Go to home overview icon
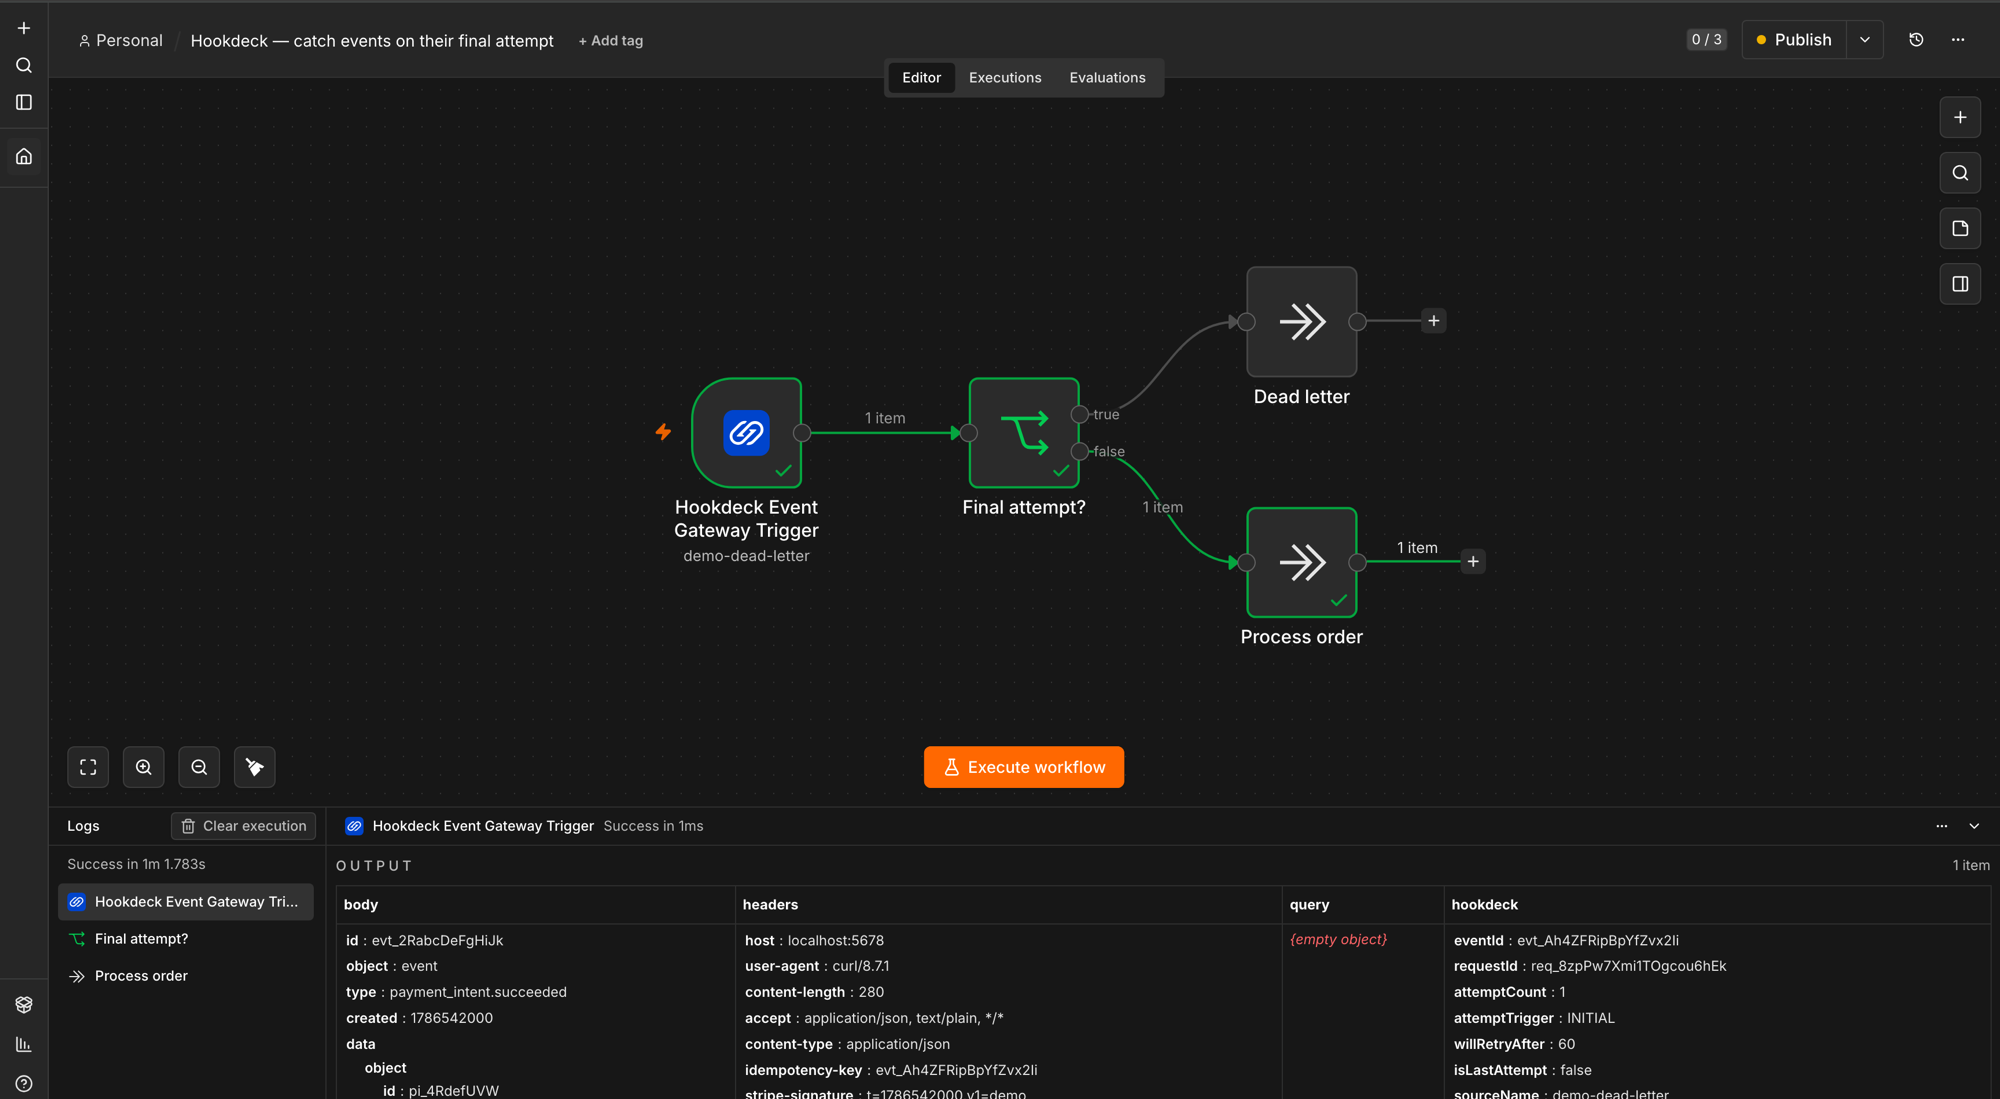This screenshot has width=2000, height=1099. click(x=24, y=156)
